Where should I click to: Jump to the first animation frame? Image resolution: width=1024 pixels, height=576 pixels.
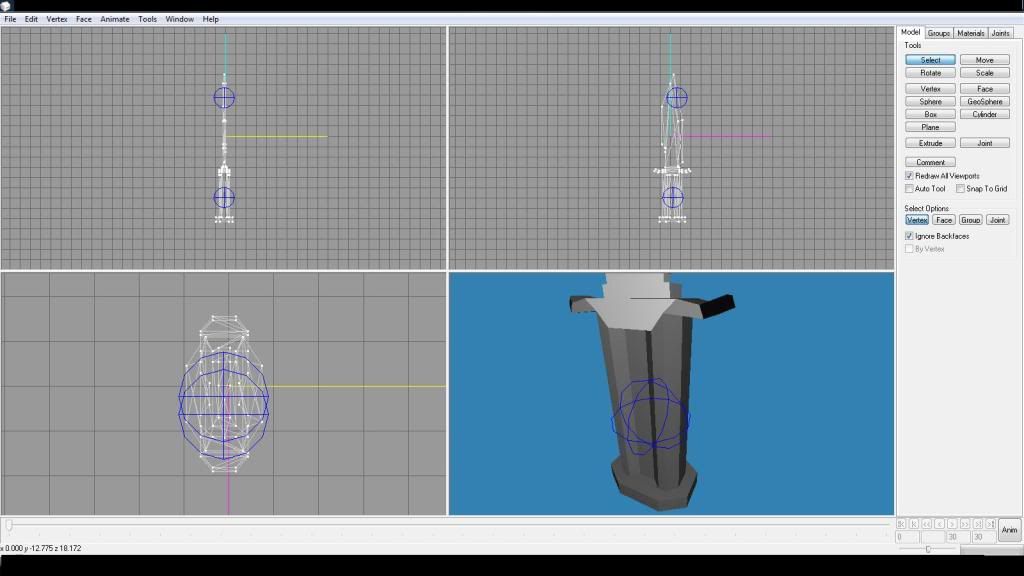pos(901,524)
